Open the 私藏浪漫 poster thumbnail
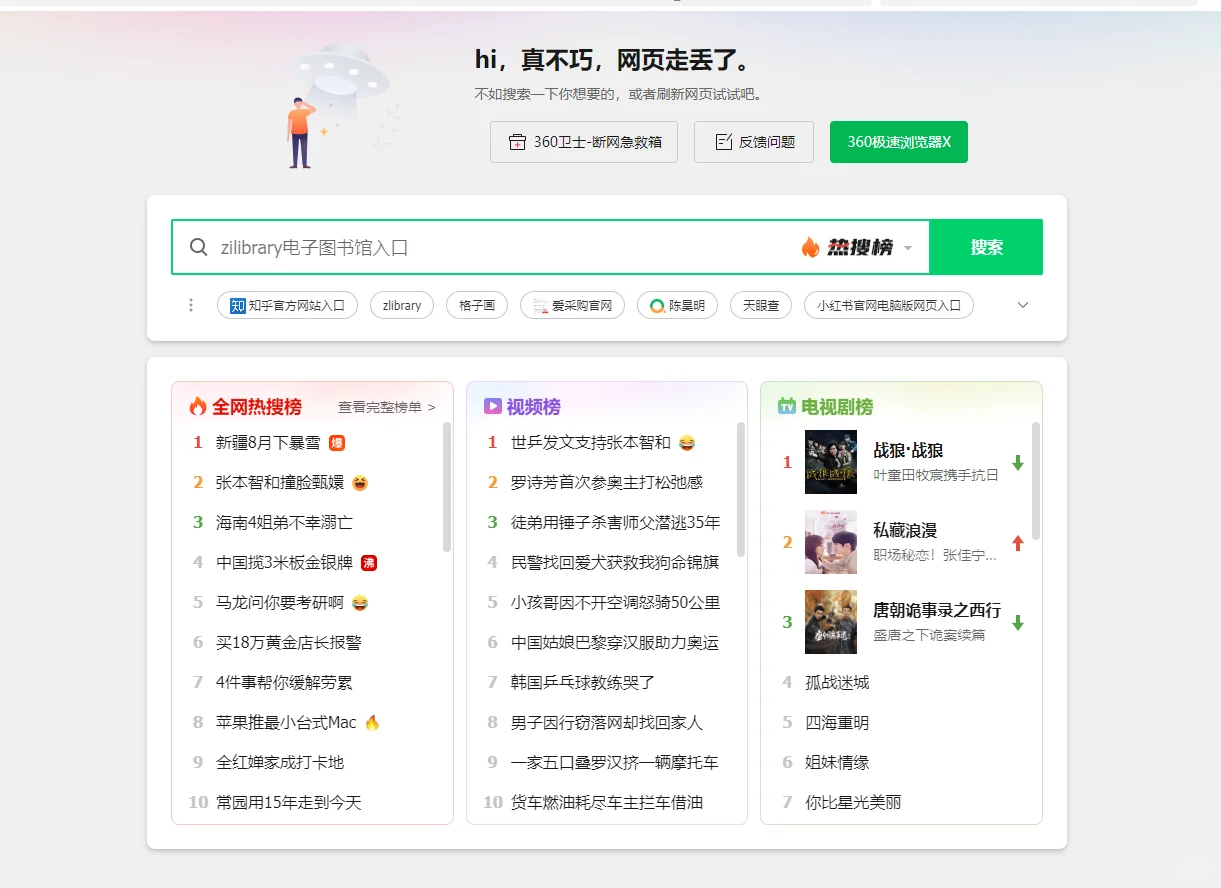This screenshot has height=888, width=1221. click(x=831, y=542)
